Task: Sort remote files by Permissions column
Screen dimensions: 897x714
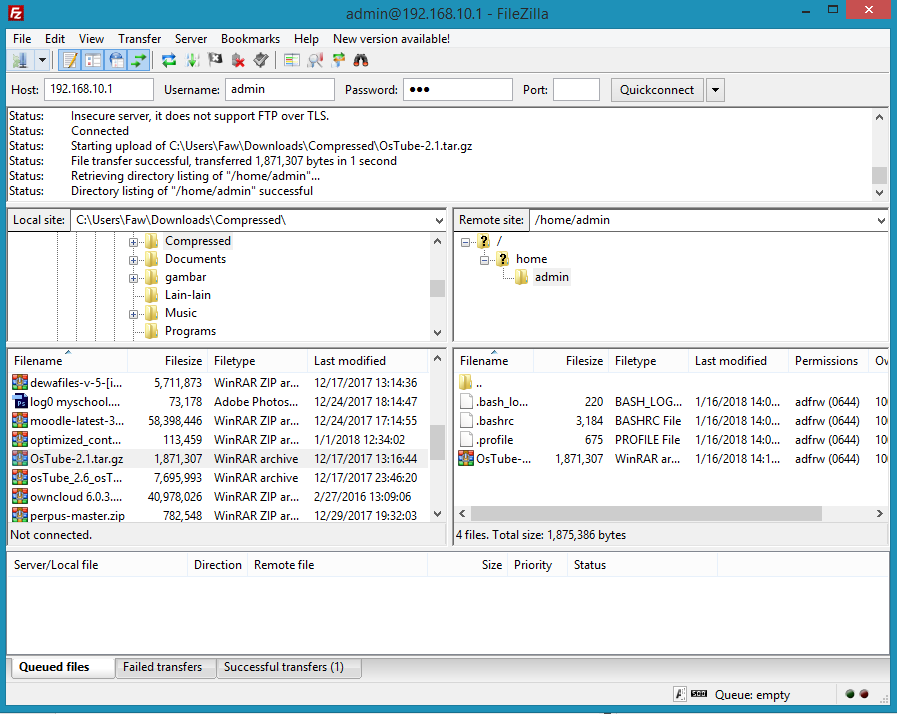Action: pyautogui.click(x=828, y=361)
